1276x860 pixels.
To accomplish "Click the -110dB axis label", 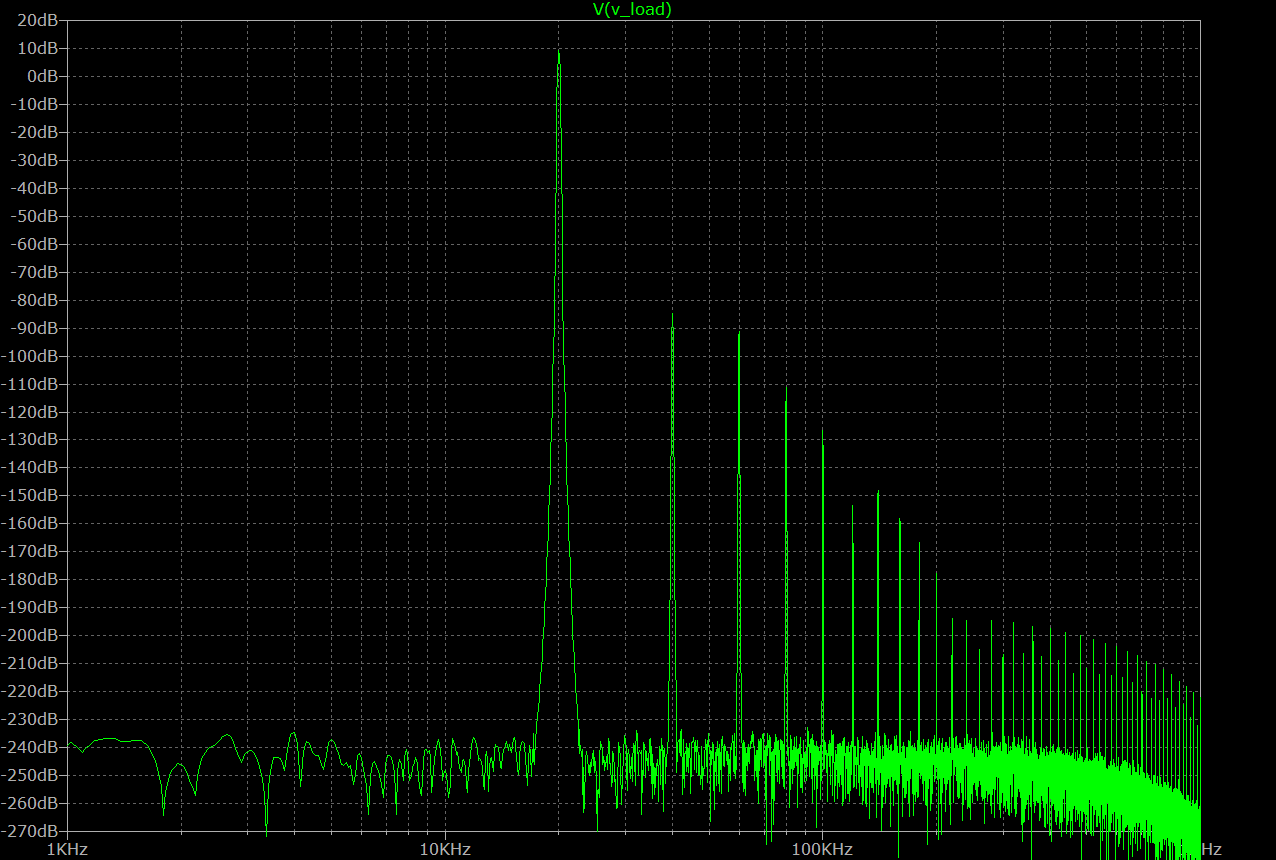I will tap(31, 384).
